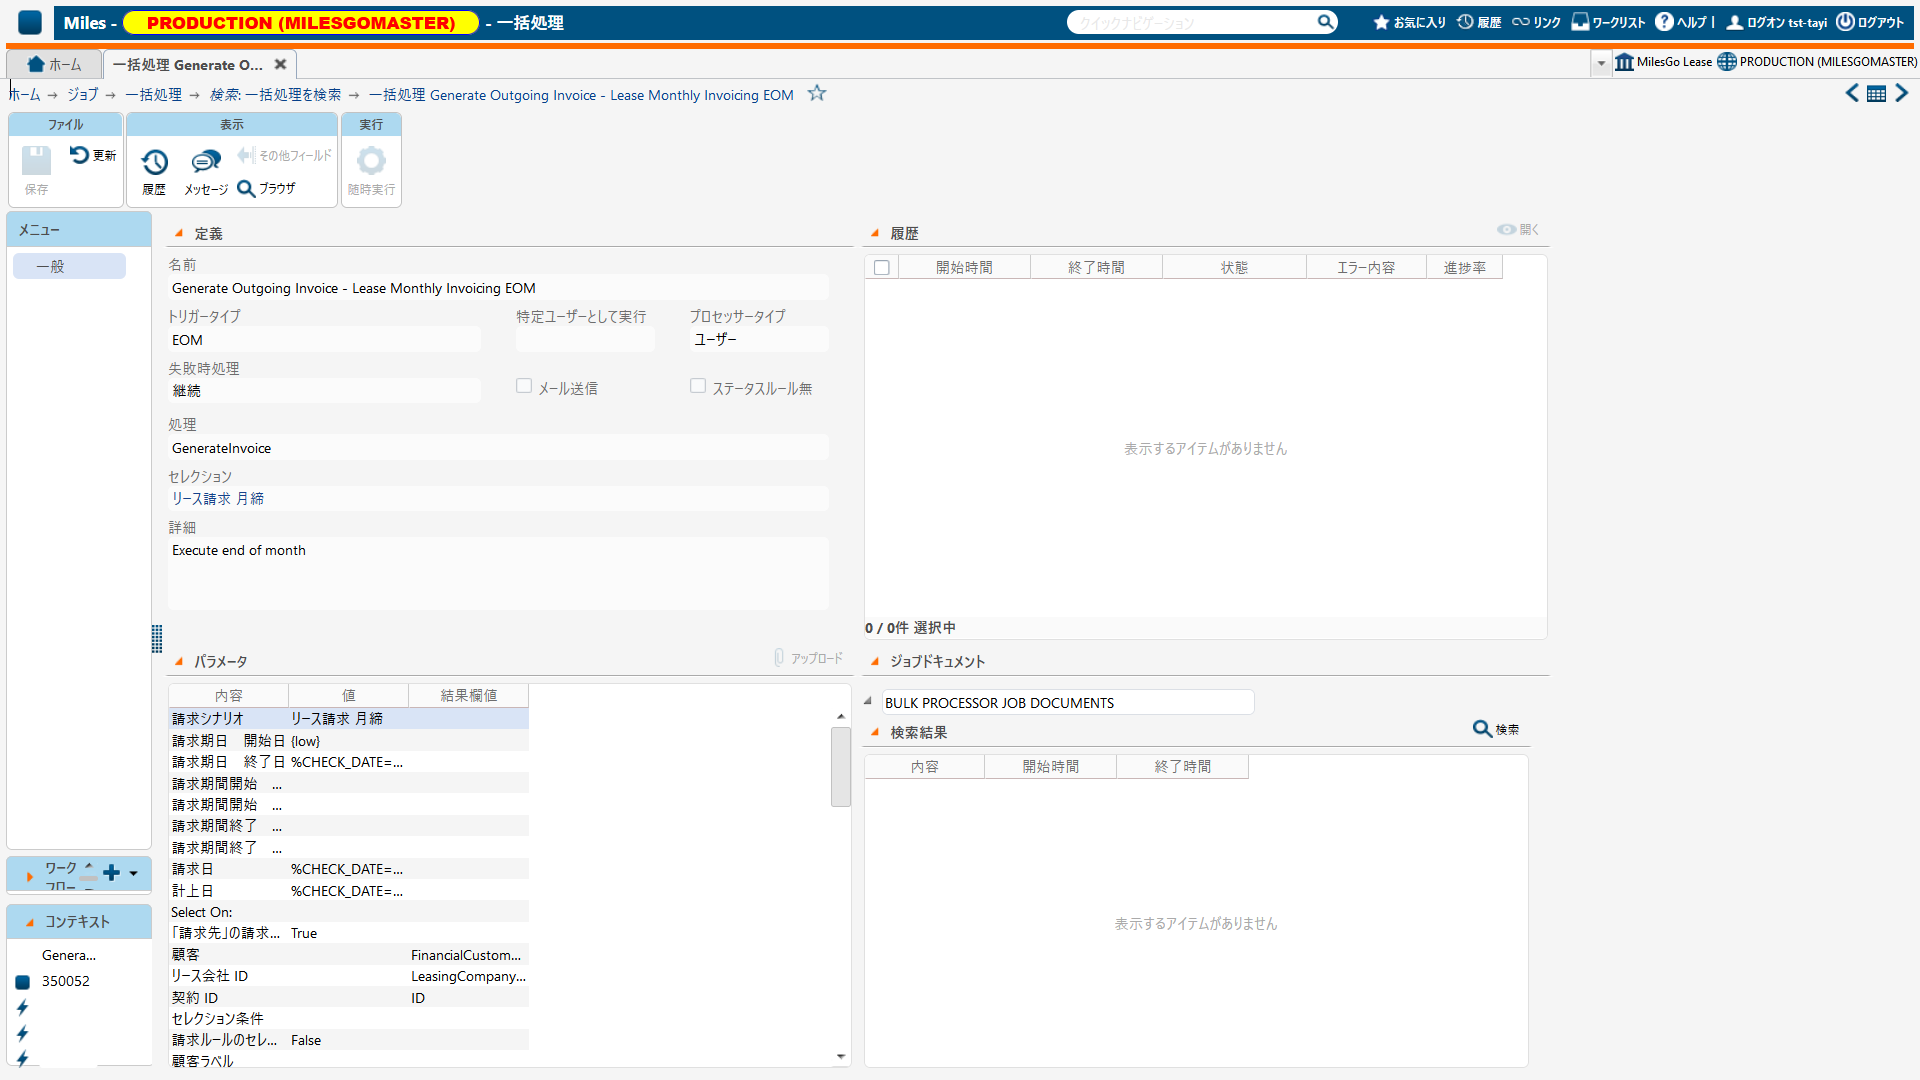1920x1080 pixels.
Task: Click the 履歴 clock icon in toolbar
Action: [154, 163]
